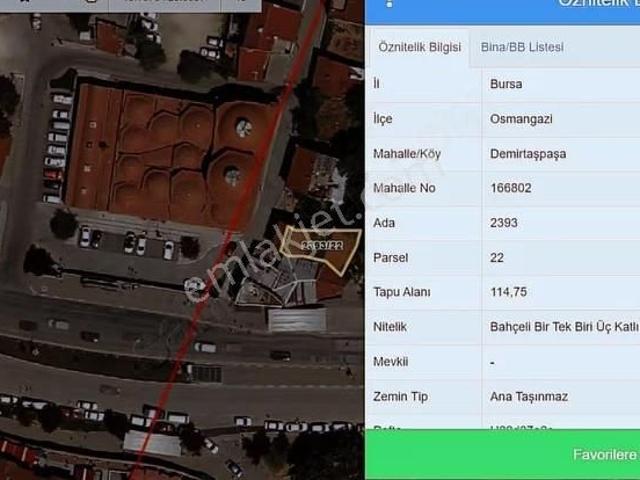Screen dimensions: 640x480
Task: Click the Bursa value in İl row
Action: (x=505, y=85)
